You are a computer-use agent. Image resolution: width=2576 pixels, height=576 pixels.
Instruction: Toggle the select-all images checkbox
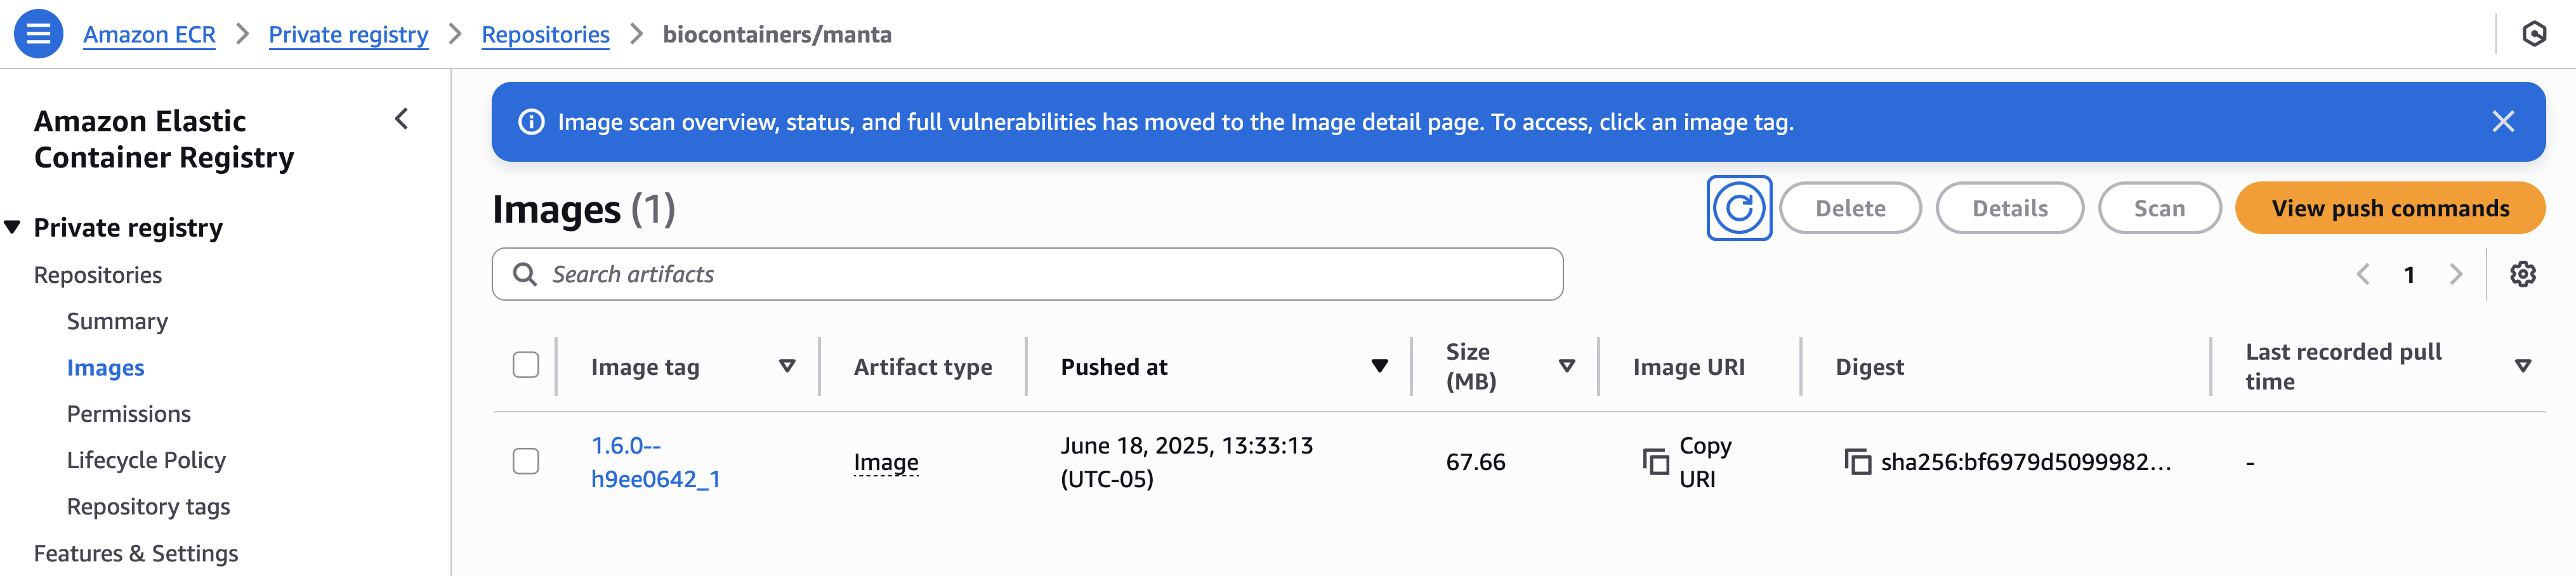coord(525,365)
